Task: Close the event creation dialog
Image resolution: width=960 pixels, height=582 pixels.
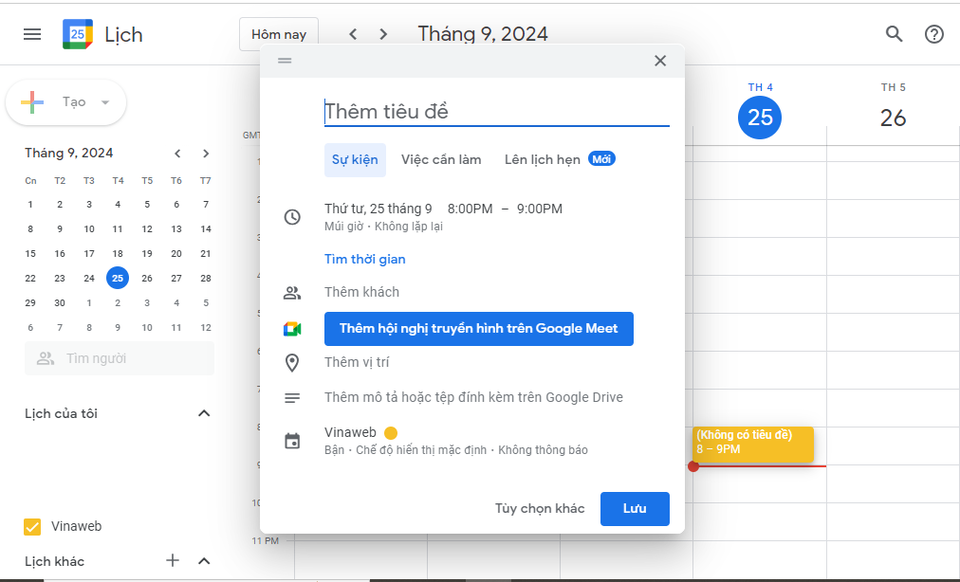Action: [660, 61]
